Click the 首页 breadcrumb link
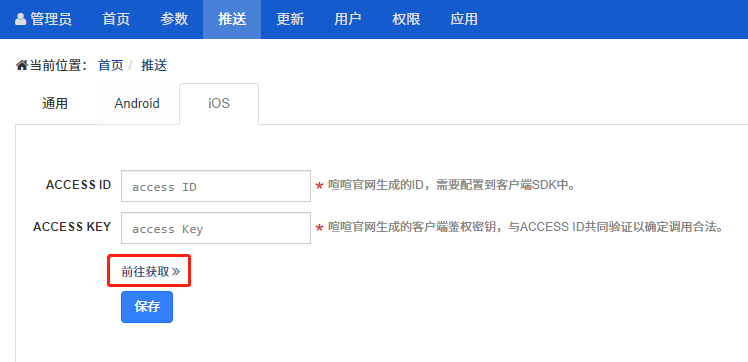Screen dimensions: 748x362 point(111,65)
